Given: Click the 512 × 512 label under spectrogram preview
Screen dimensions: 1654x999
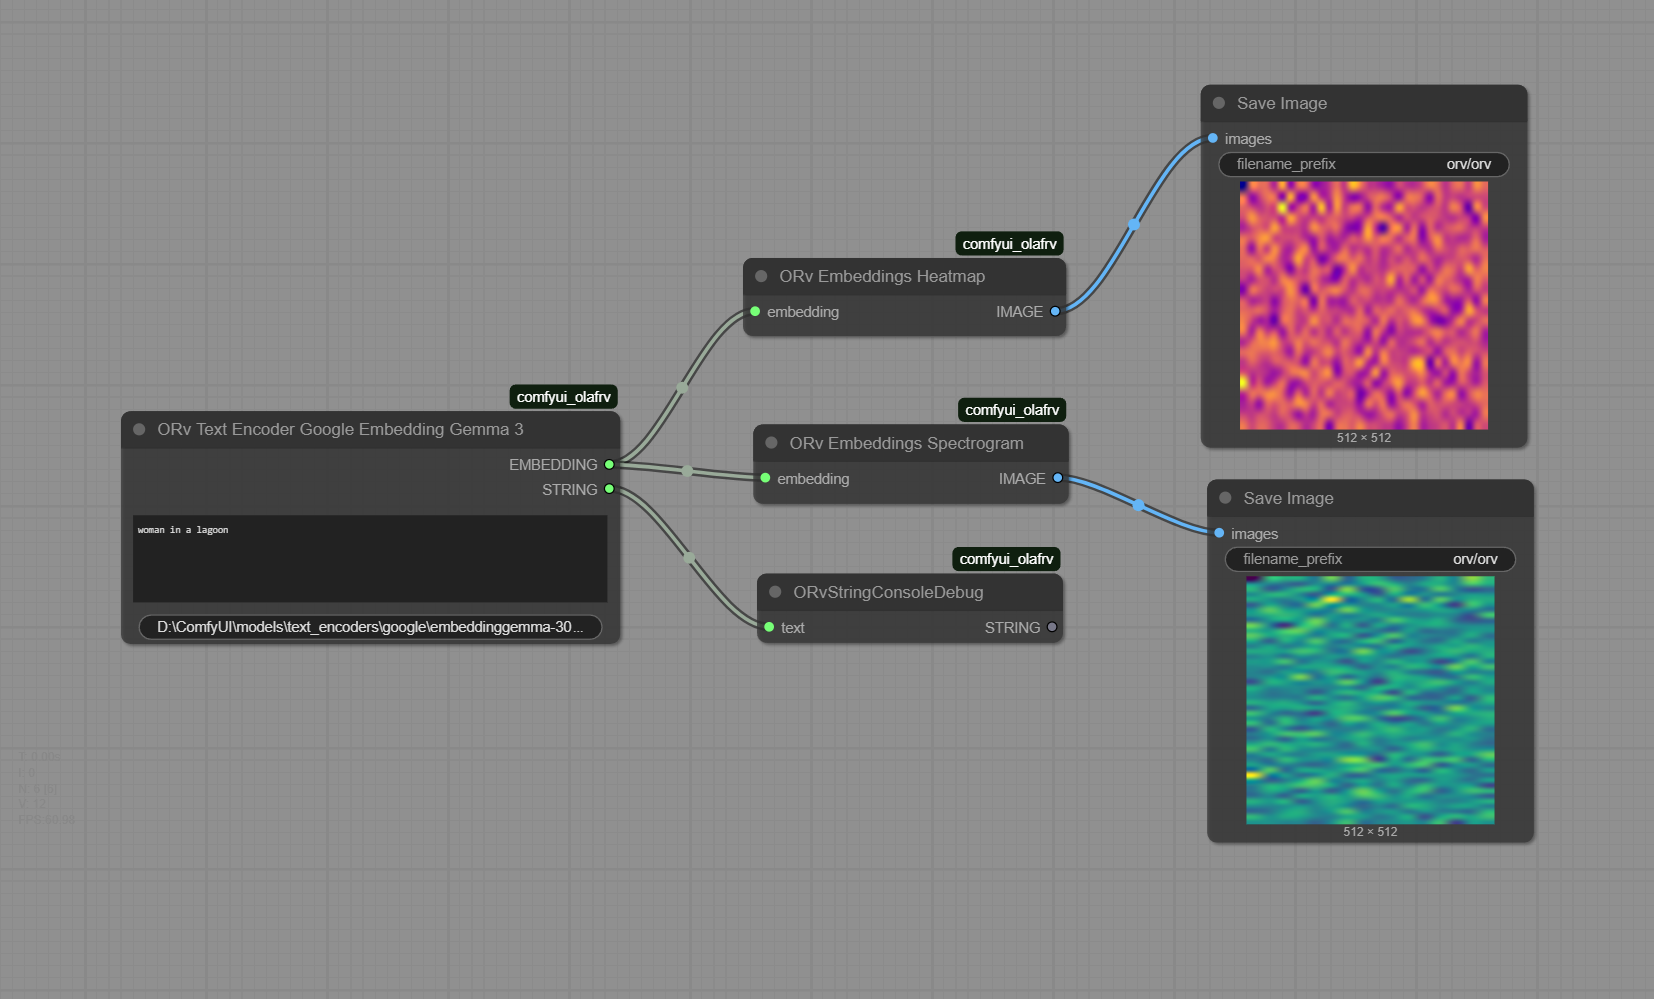Looking at the screenshot, I should [1370, 832].
